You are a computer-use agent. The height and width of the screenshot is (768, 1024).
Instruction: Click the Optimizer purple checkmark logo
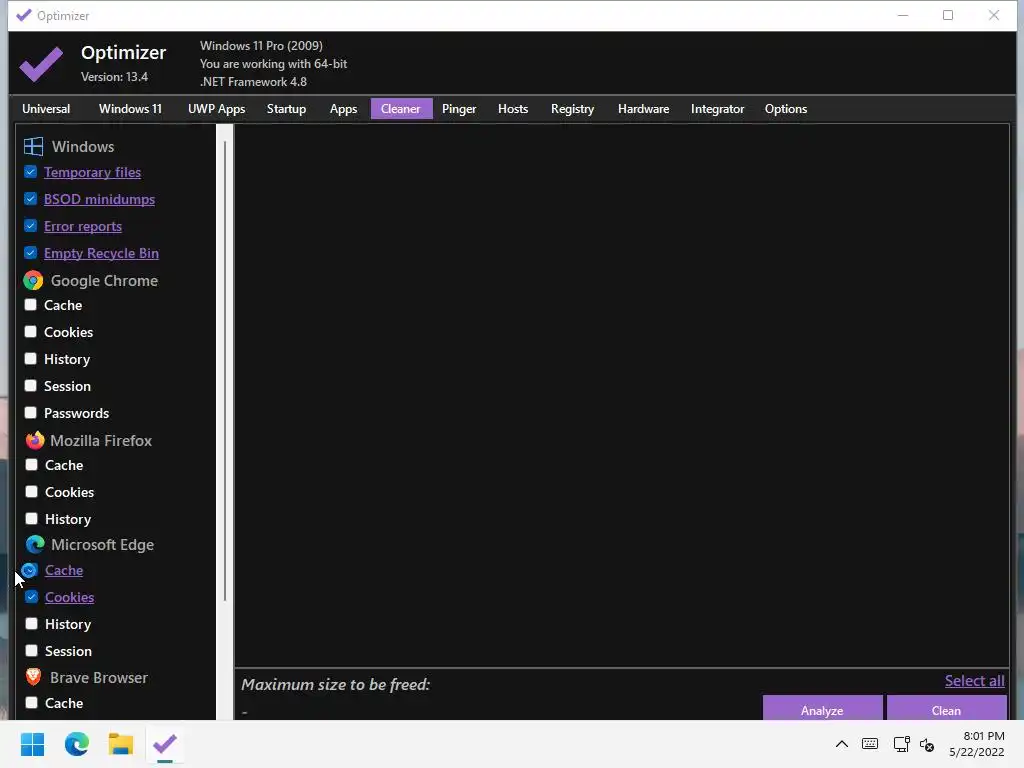click(x=41, y=64)
